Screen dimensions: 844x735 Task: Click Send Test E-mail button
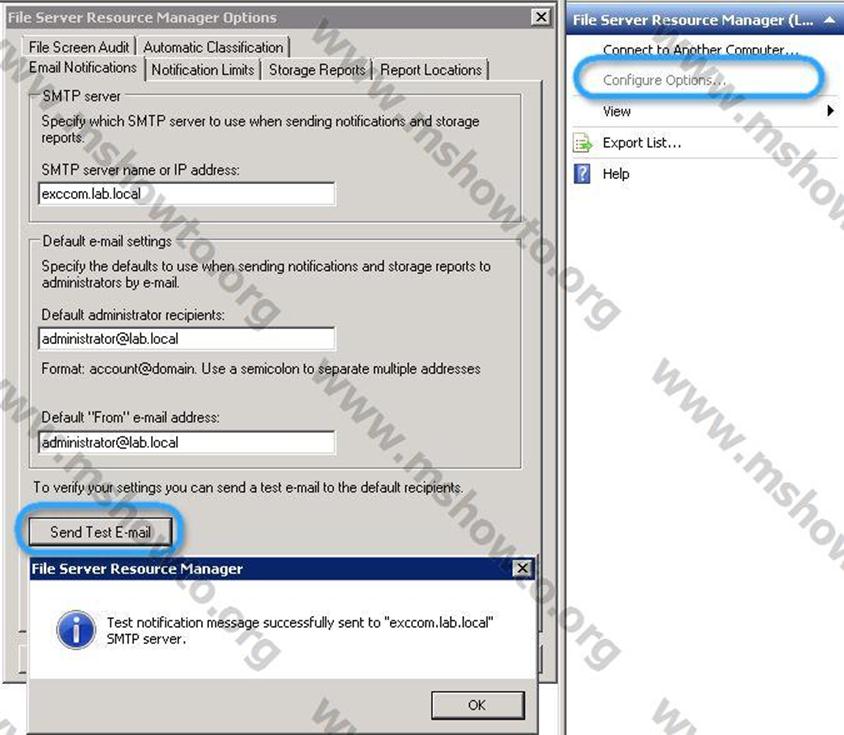[x=100, y=532]
